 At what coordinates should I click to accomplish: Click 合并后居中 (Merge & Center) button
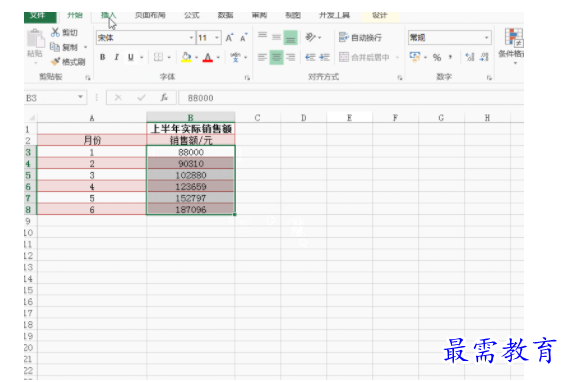[x=365, y=57]
